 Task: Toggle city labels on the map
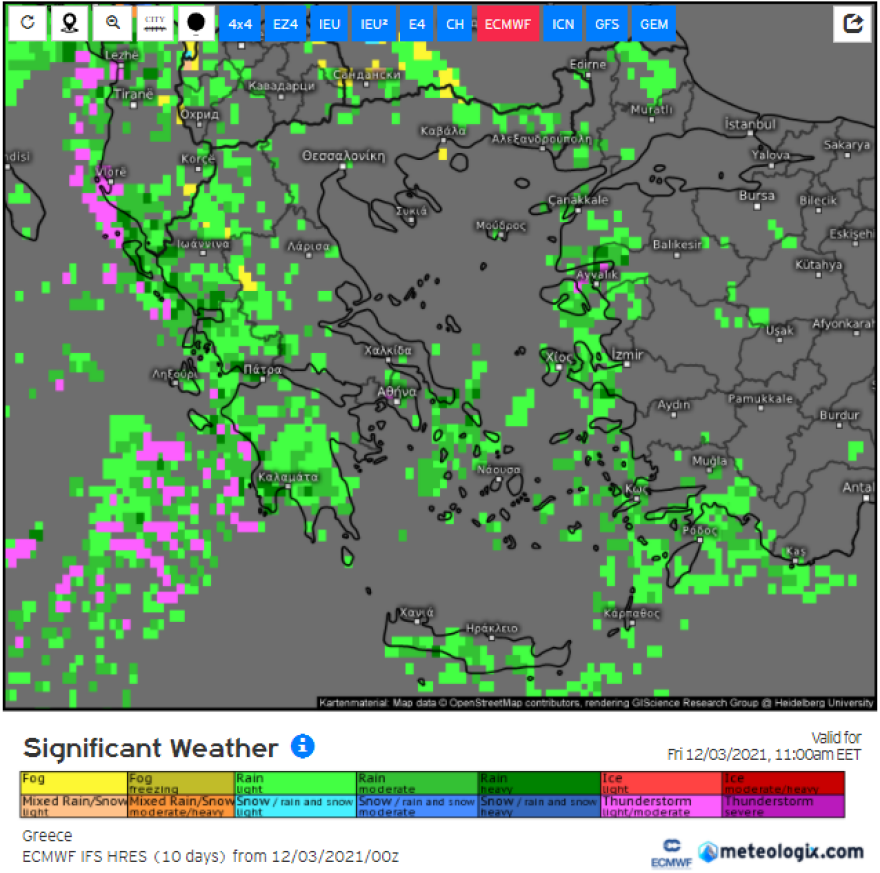(154, 23)
